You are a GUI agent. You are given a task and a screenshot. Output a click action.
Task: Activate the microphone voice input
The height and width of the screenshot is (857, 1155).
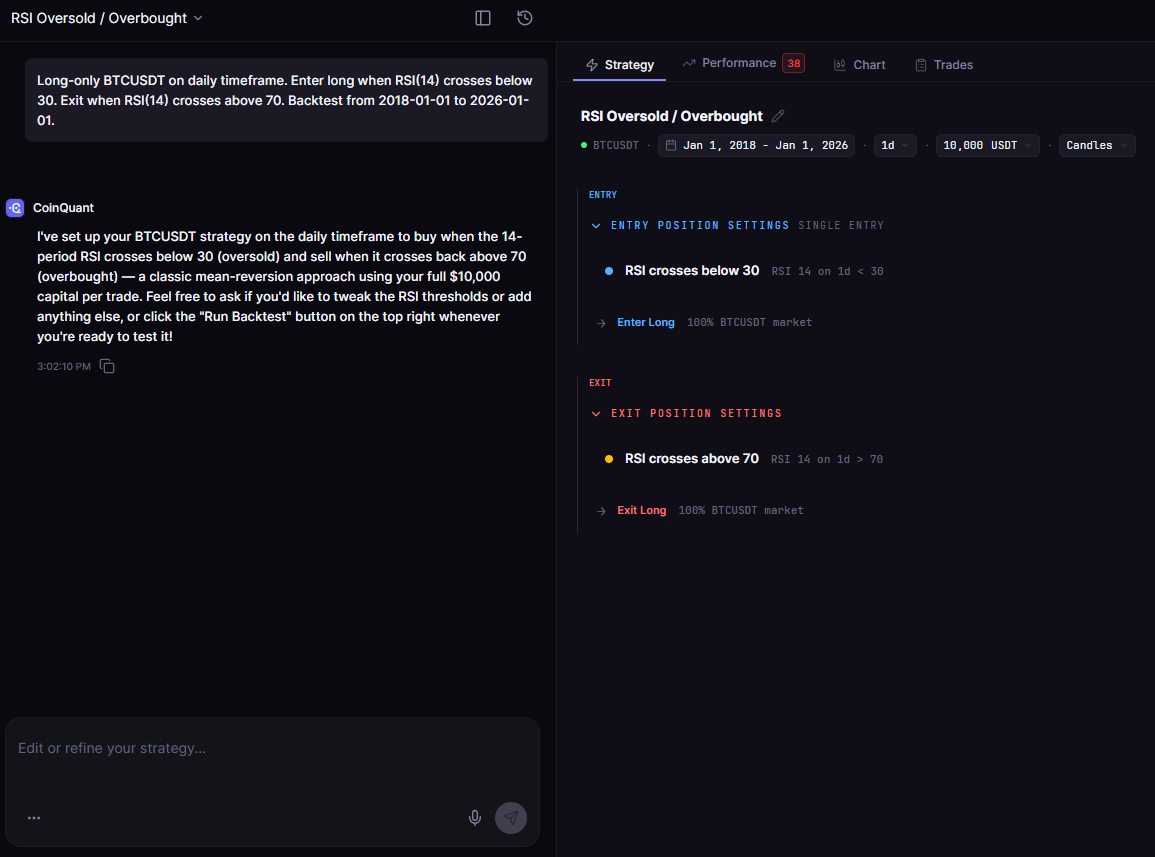pyautogui.click(x=475, y=817)
